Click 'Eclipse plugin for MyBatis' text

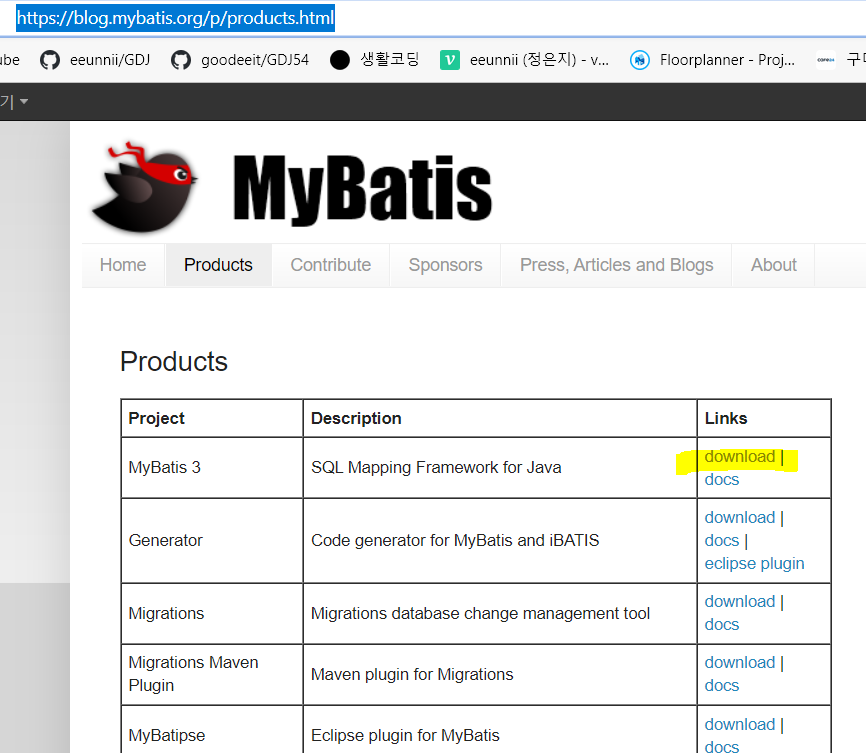pos(405,735)
